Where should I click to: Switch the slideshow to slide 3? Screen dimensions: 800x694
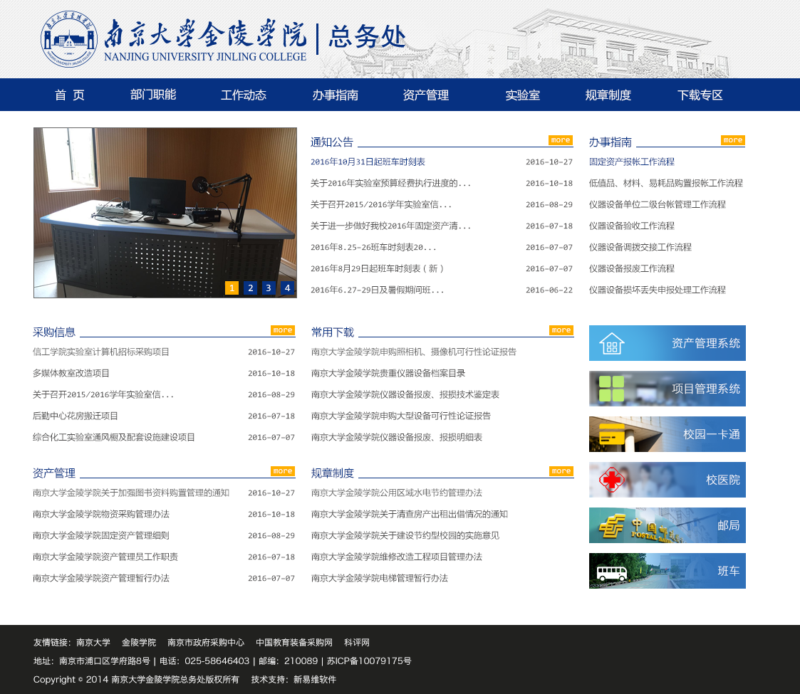click(268, 288)
